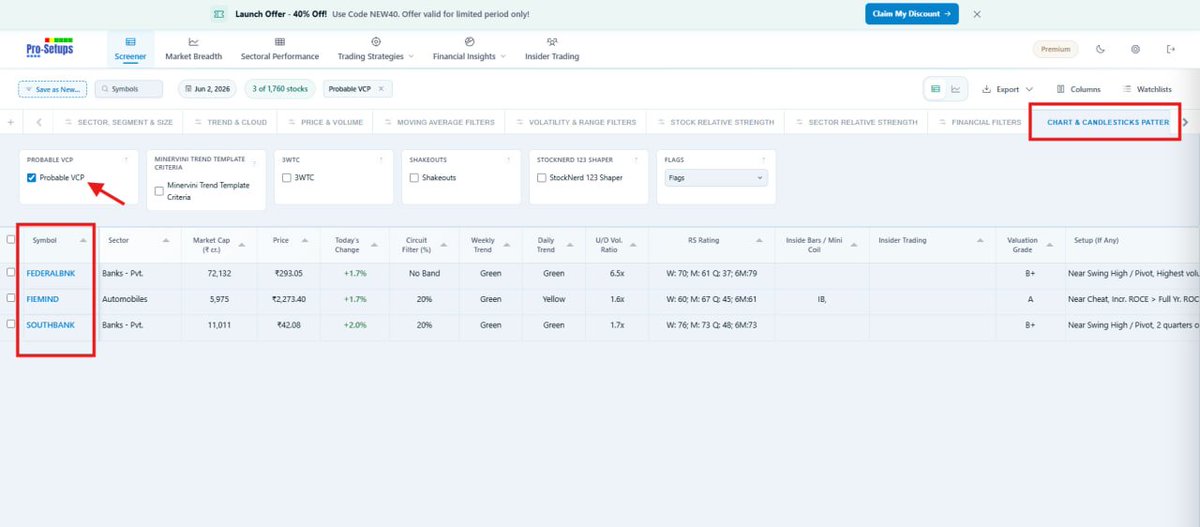This screenshot has height=527, width=1200.
Task: Open Market Breadth section
Action: (193, 49)
